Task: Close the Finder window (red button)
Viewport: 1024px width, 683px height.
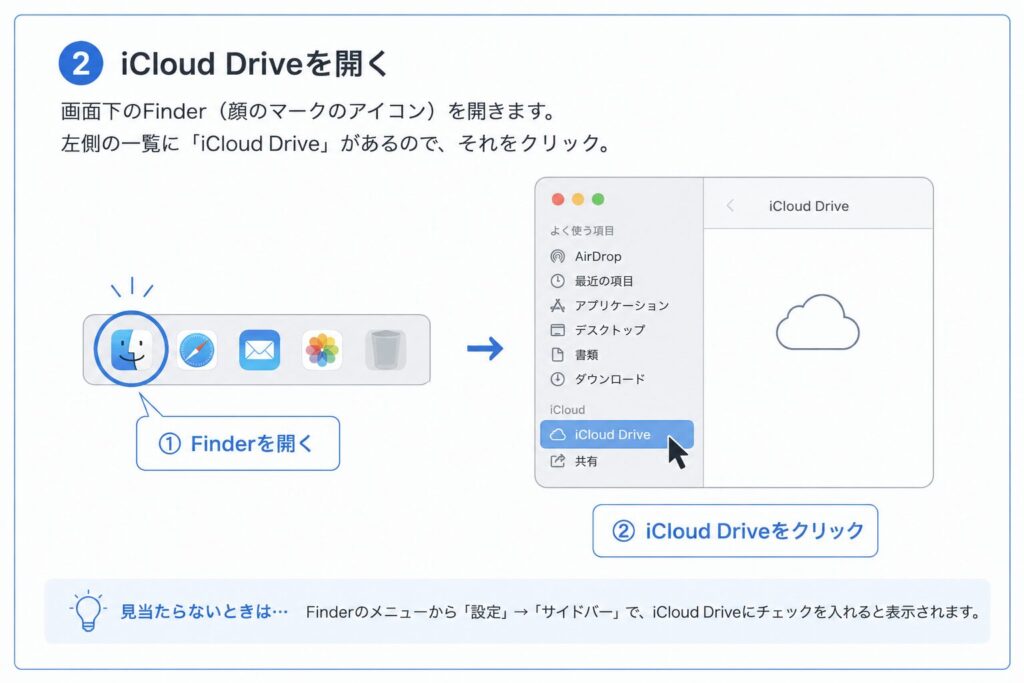Action: tap(558, 199)
